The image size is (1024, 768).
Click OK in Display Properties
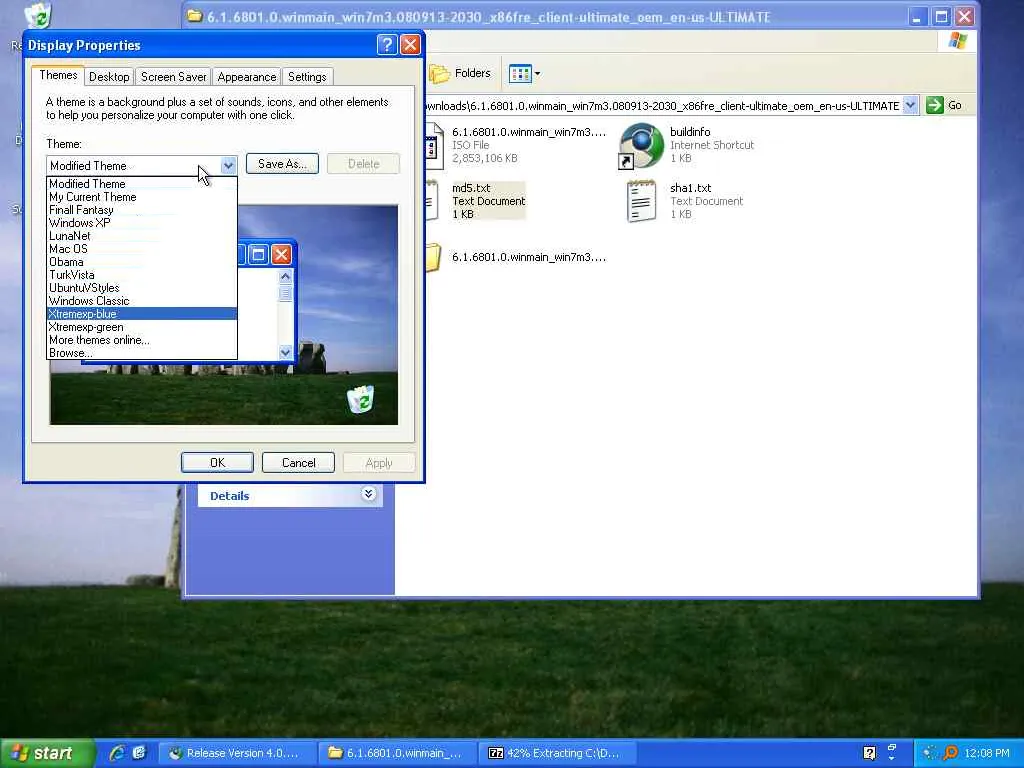tap(217, 462)
